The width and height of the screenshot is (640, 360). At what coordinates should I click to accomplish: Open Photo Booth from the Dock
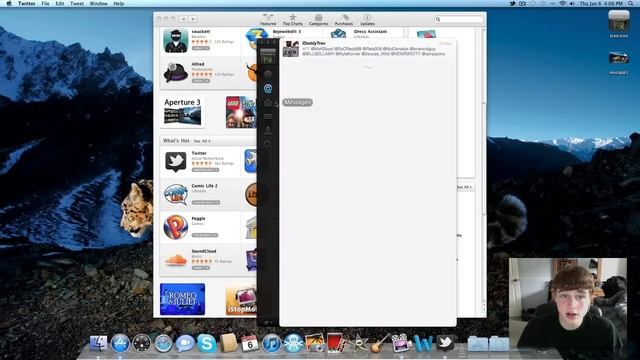coord(336,343)
